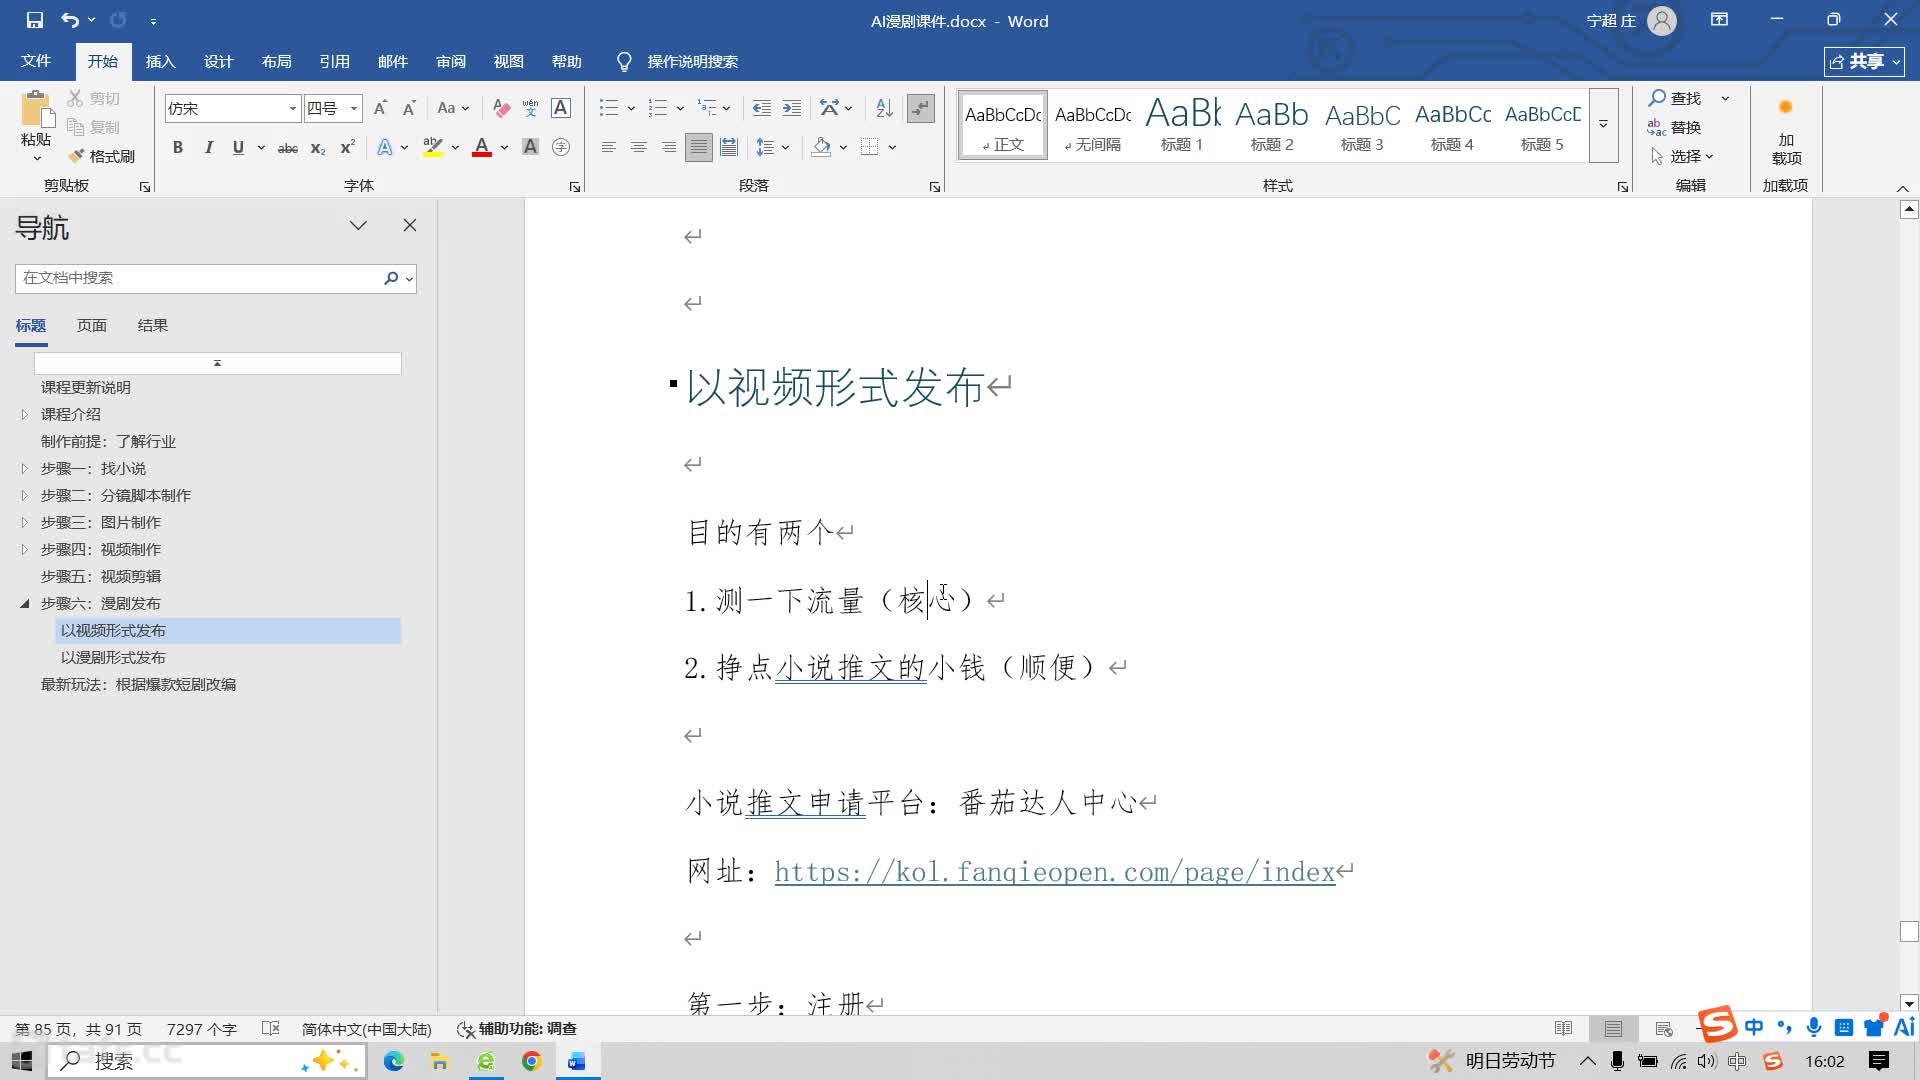
Task: Toggle Underline formatting
Action: coord(238,148)
